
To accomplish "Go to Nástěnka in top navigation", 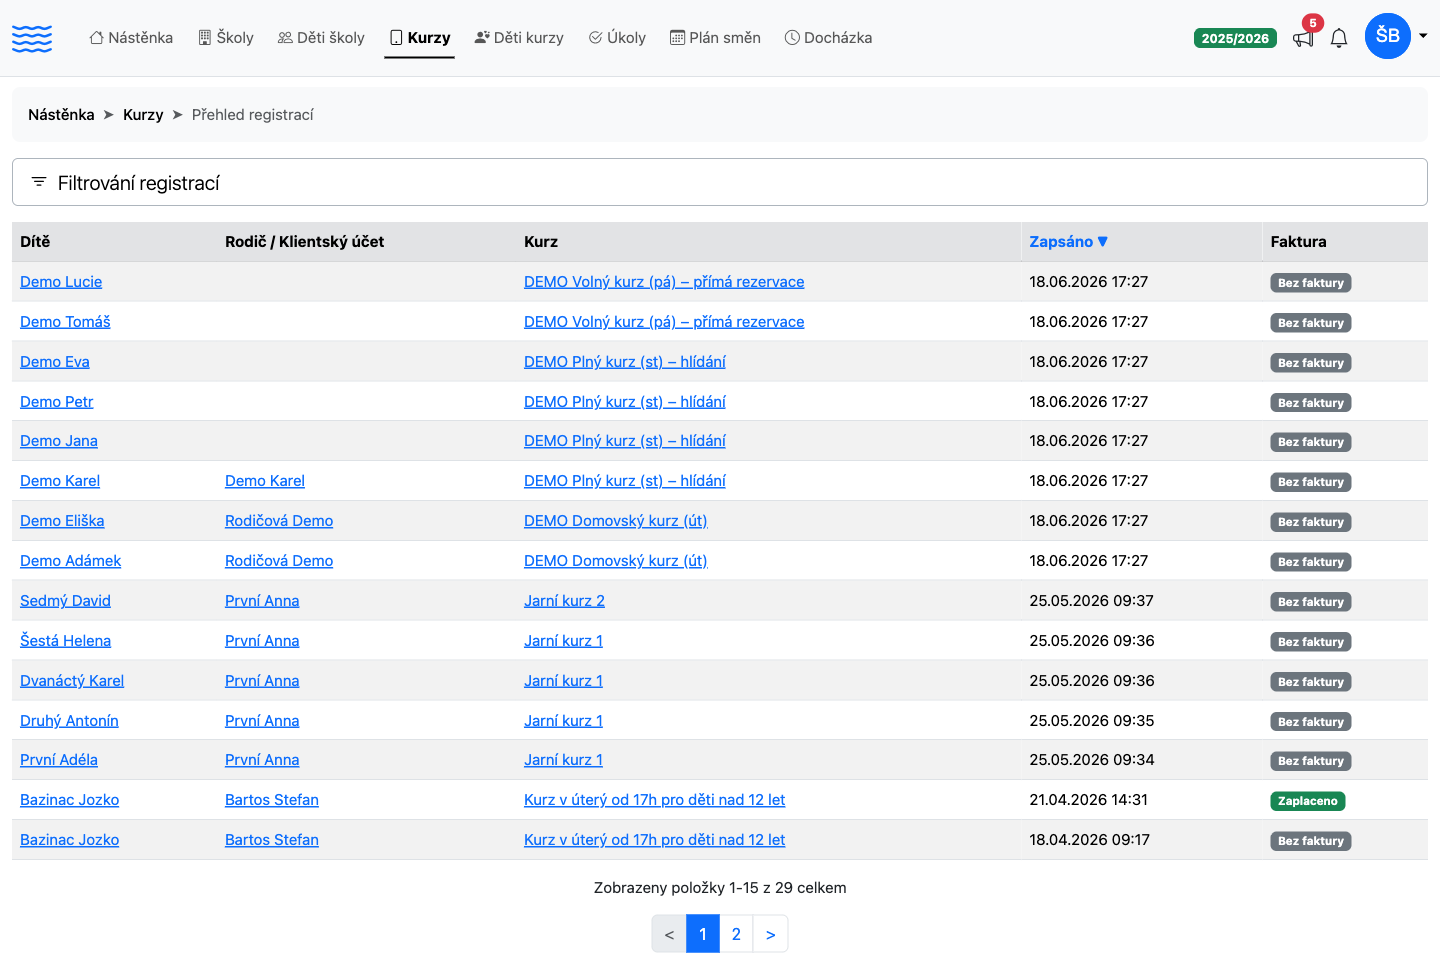I will pos(131,38).
